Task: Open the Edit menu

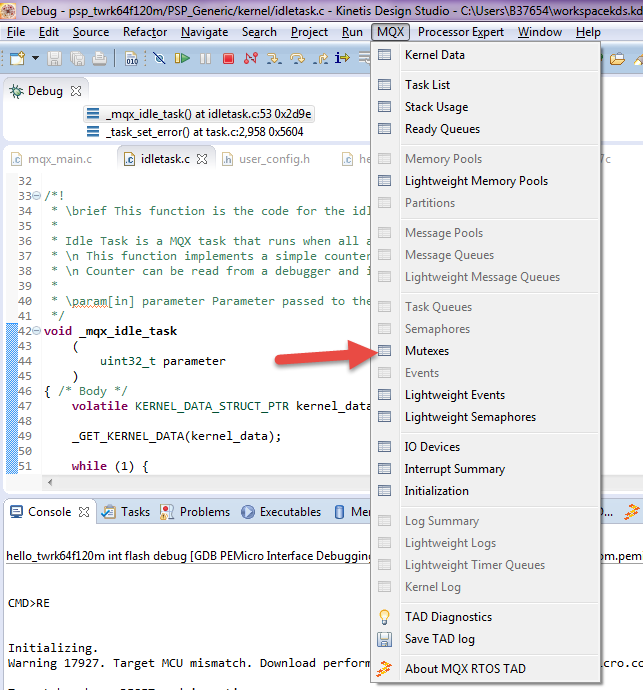Action: click(49, 32)
